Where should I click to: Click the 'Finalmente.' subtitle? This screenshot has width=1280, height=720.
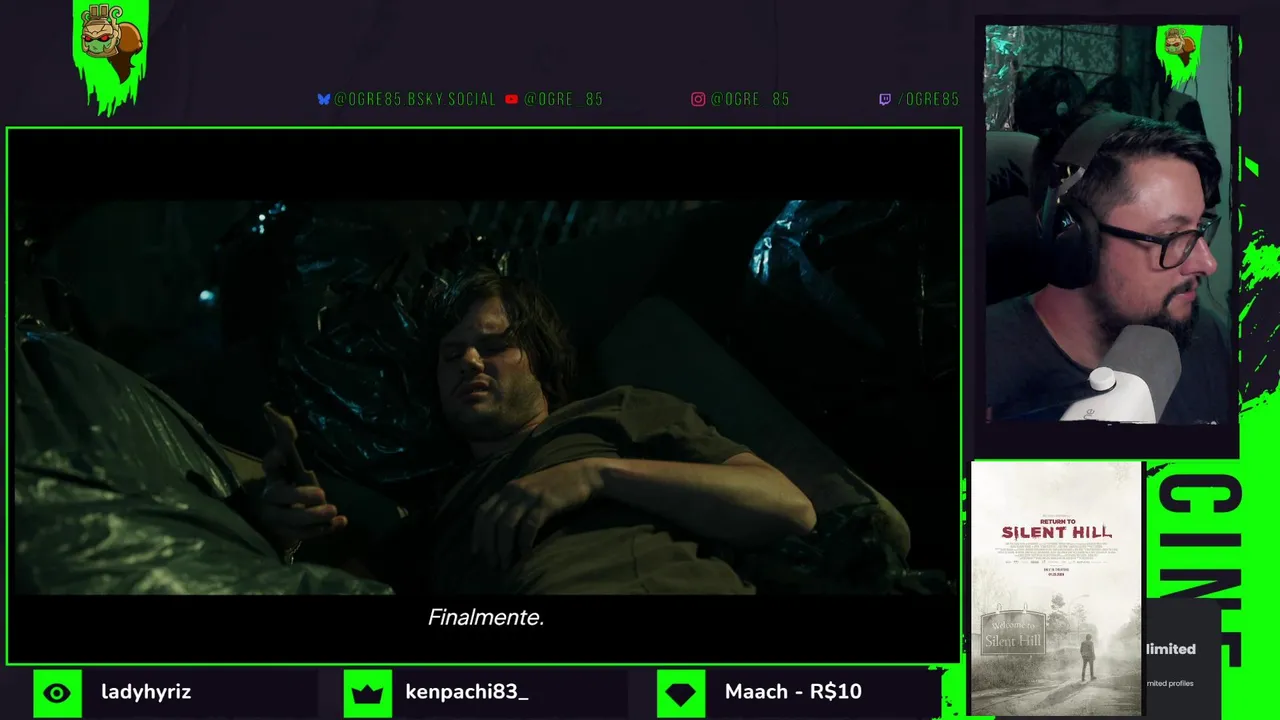486,617
